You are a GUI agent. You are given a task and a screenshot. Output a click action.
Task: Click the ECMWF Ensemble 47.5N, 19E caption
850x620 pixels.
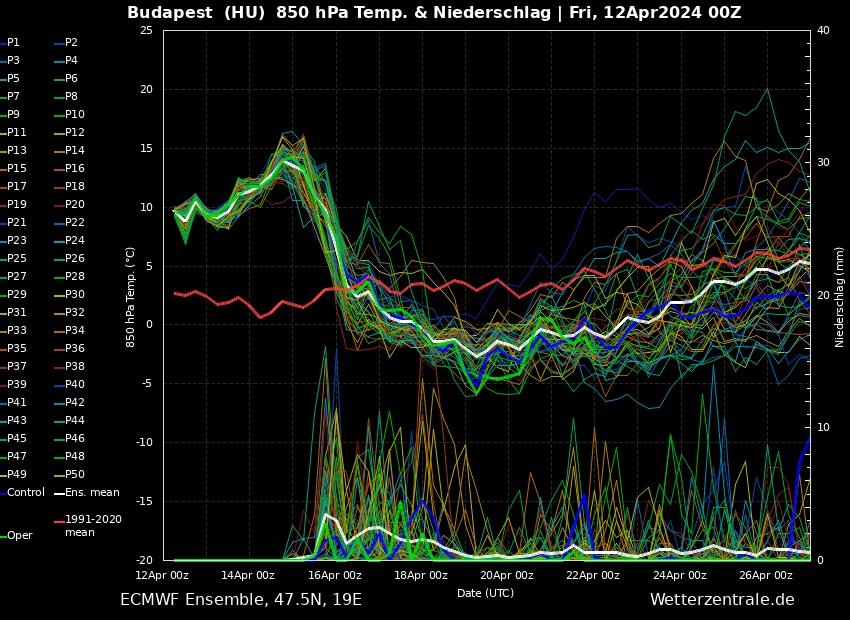pos(240,600)
